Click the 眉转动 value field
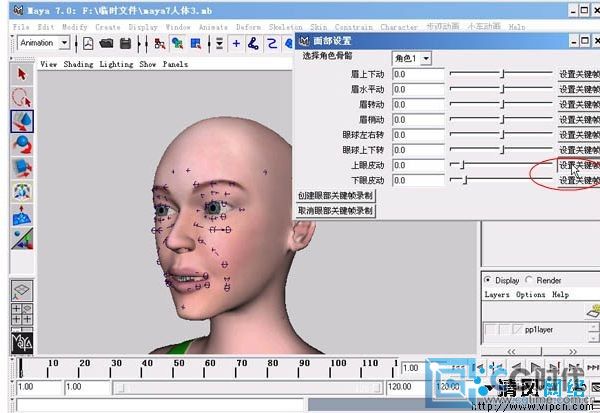This screenshot has width=600, height=413. point(418,105)
